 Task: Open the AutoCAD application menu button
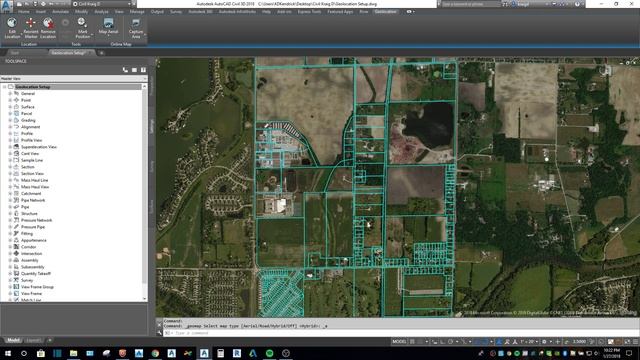(x=7, y=6)
